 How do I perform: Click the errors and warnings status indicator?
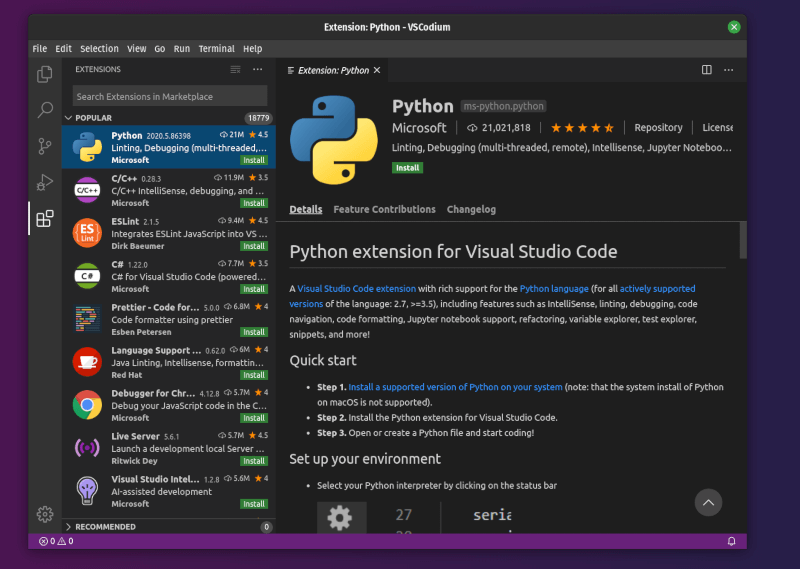56,541
